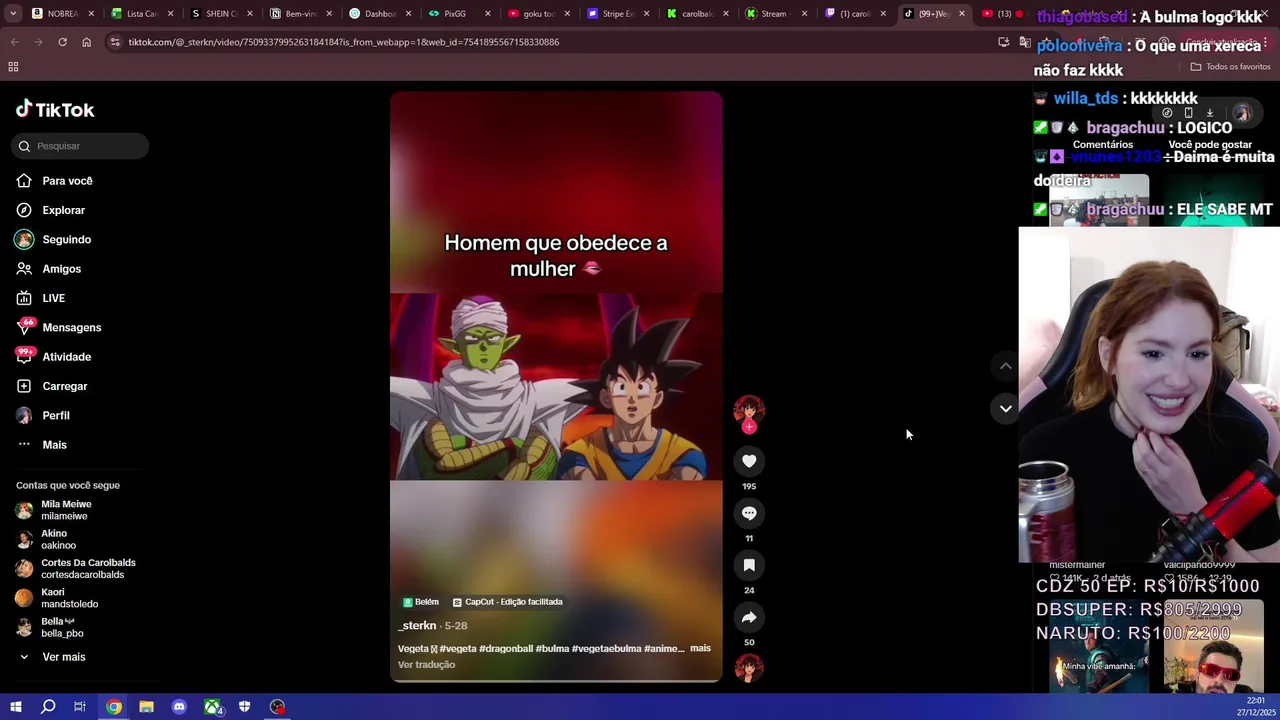The width and height of the screenshot is (1280, 720).
Task: Open Kaori's followed account
Action: pos(69,598)
